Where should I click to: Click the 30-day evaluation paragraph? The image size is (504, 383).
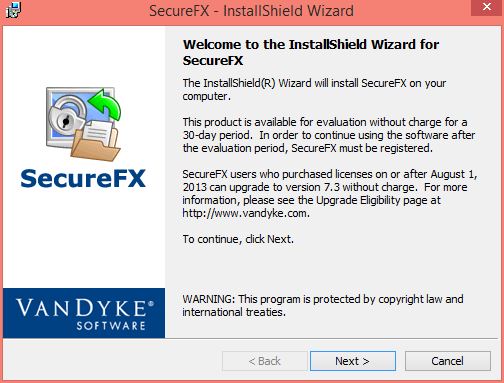(329, 135)
